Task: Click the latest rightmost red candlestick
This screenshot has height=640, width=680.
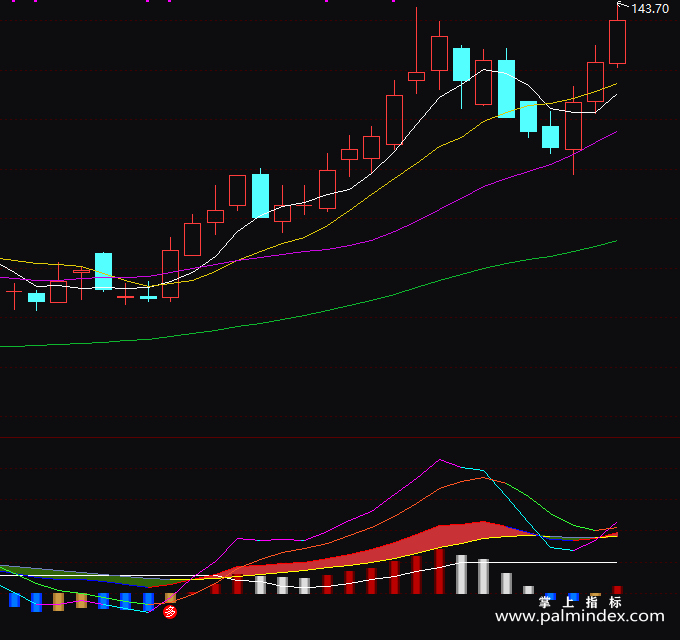Action: coord(617,42)
